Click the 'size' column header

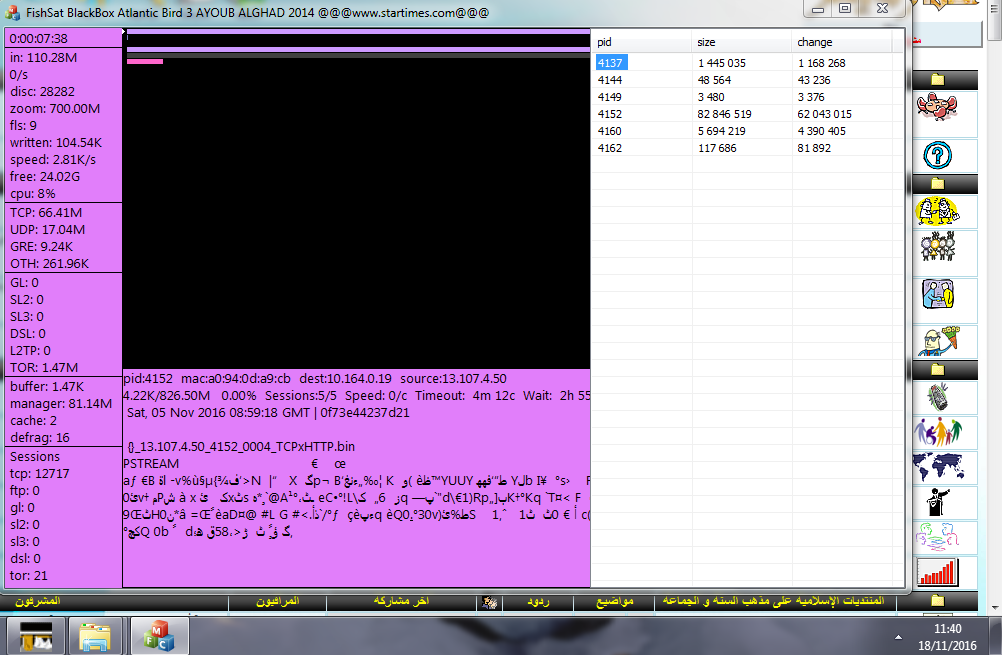click(x=707, y=42)
